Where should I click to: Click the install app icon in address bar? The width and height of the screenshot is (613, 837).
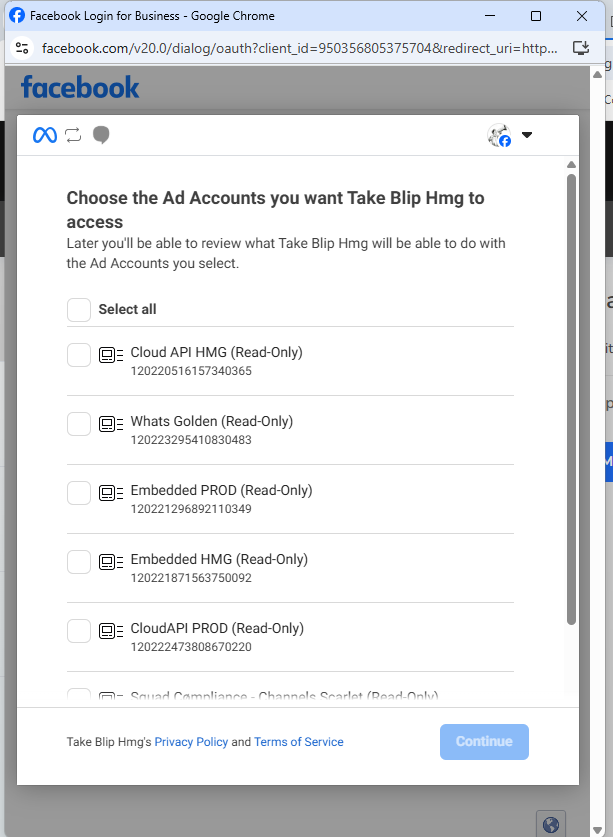coord(581,48)
